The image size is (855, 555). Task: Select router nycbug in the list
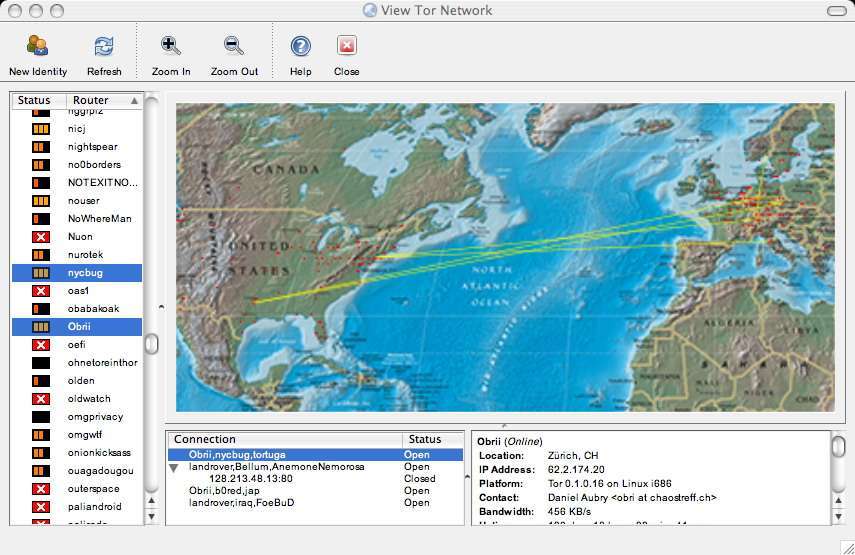[x=77, y=273]
